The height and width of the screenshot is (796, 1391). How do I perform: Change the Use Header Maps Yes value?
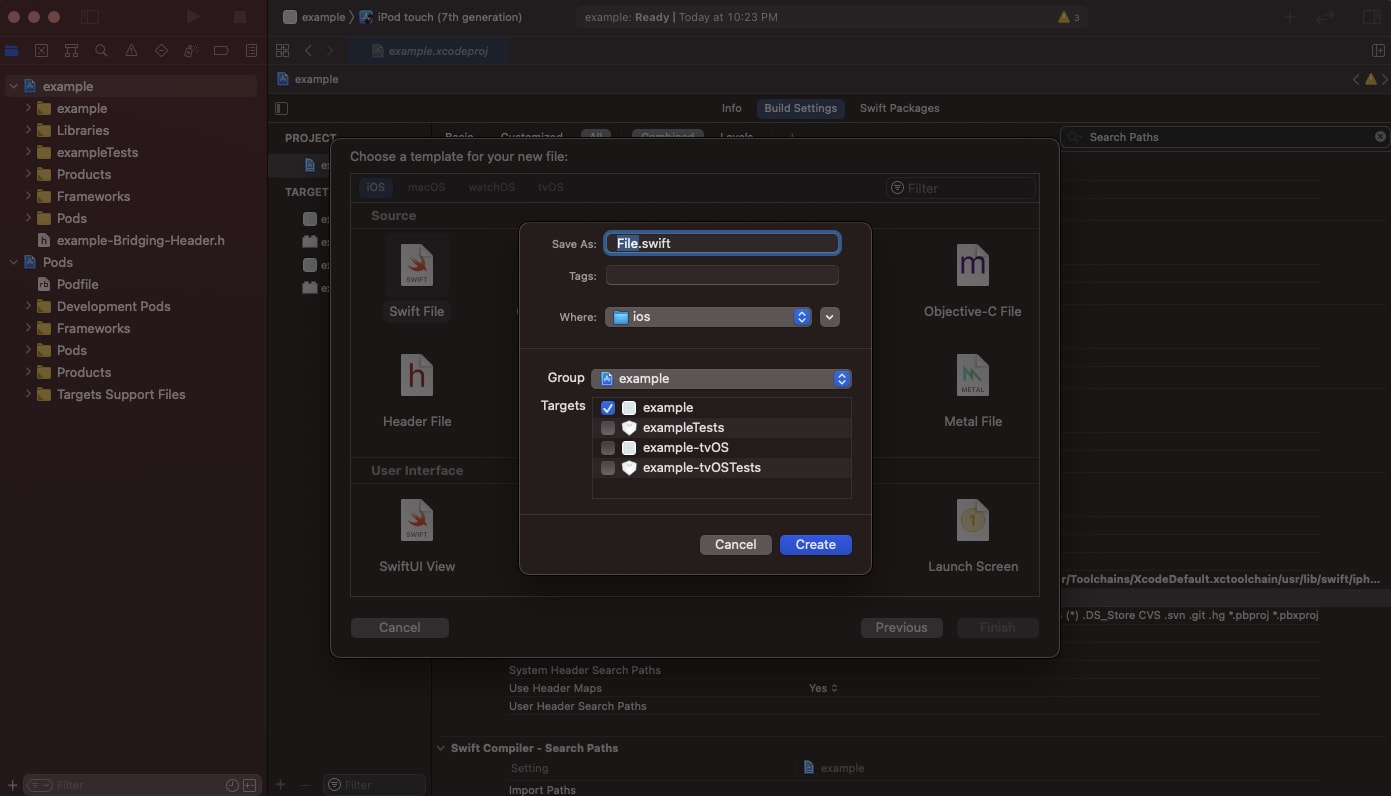[823, 688]
